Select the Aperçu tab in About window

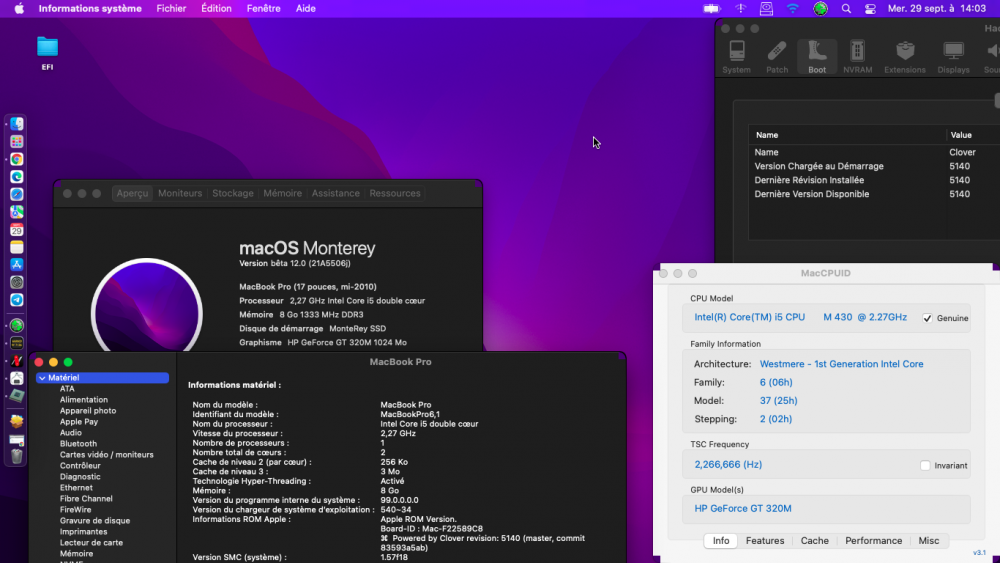coord(132,193)
